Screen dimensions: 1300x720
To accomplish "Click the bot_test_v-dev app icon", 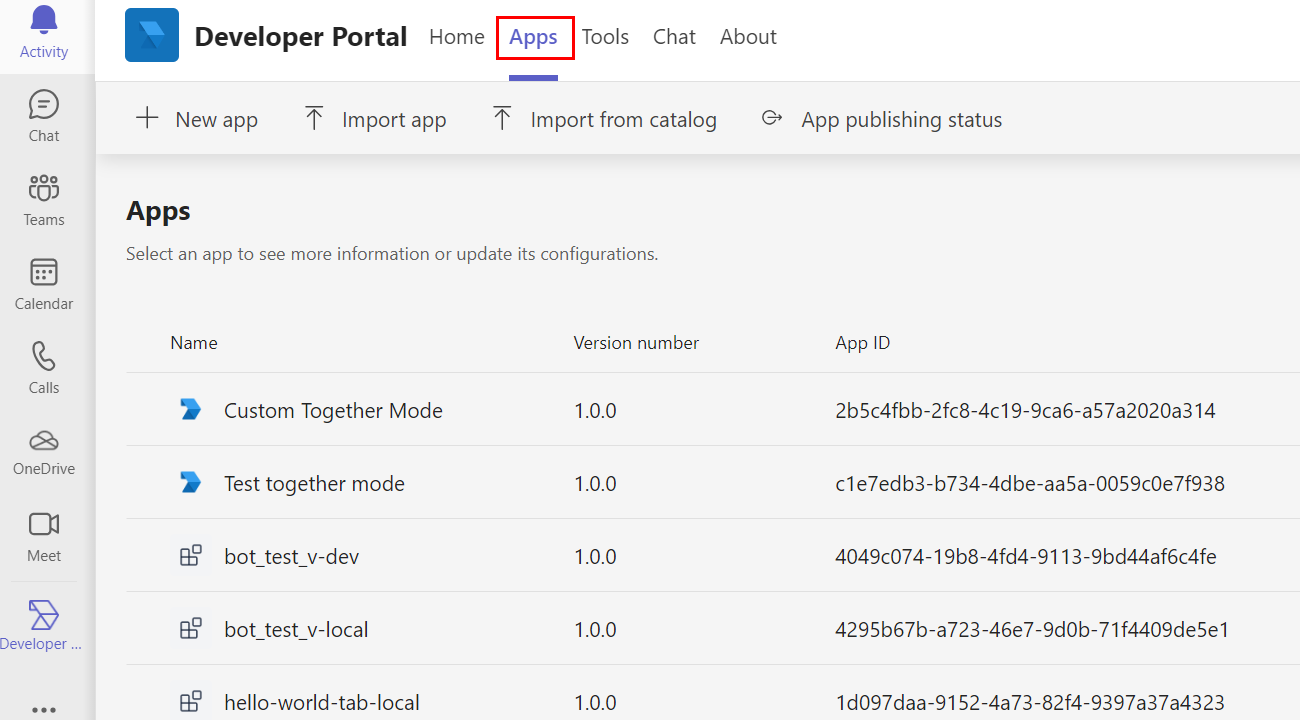I will click(x=190, y=556).
